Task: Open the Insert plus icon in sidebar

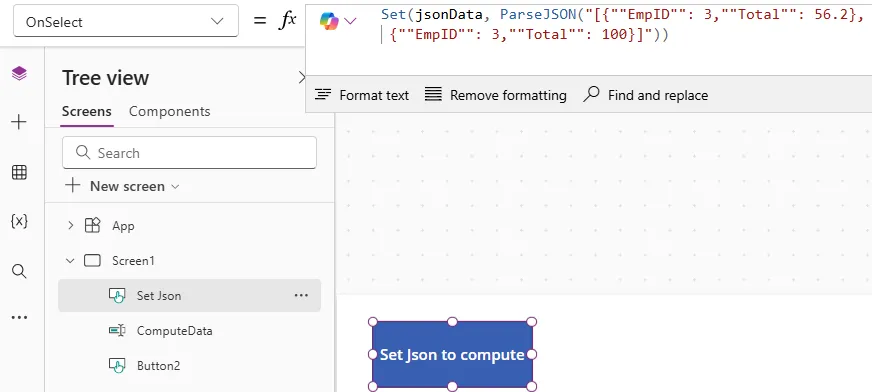Action: point(19,122)
